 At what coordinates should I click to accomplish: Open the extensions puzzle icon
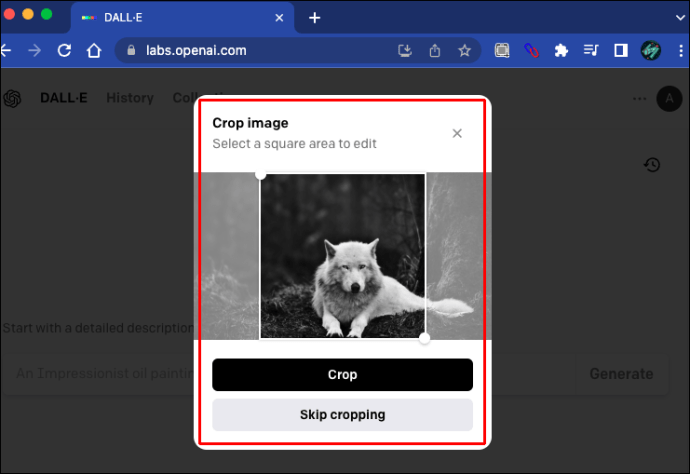(x=561, y=51)
